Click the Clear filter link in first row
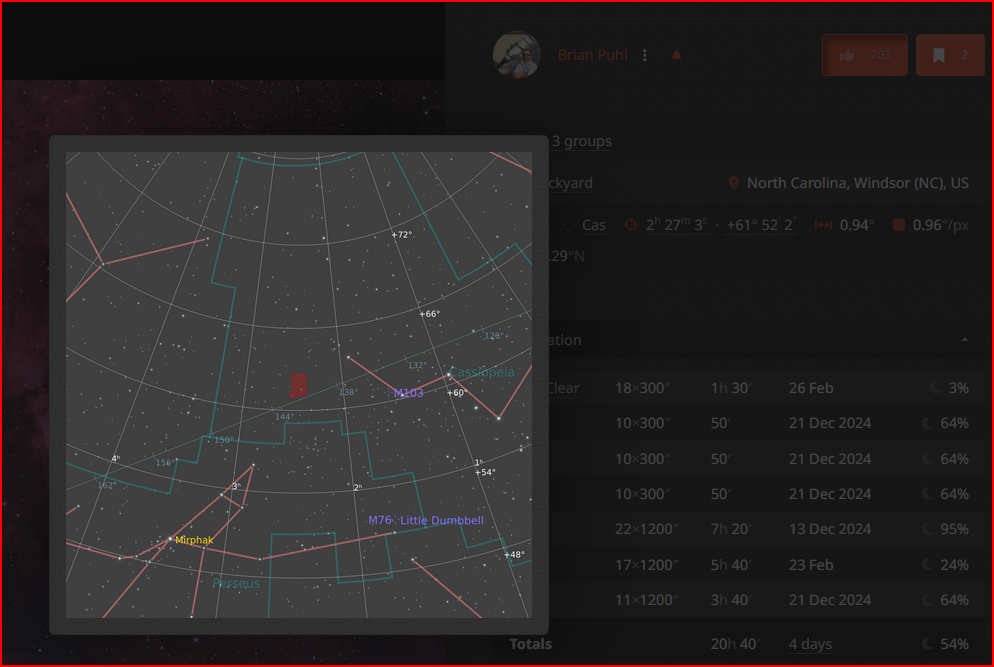This screenshot has width=994, height=667. pyautogui.click(x=564, y=388)
